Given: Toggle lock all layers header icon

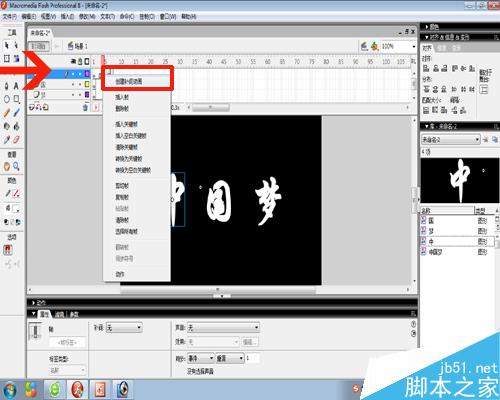Looking at the screenshot, I should (80, 61).
